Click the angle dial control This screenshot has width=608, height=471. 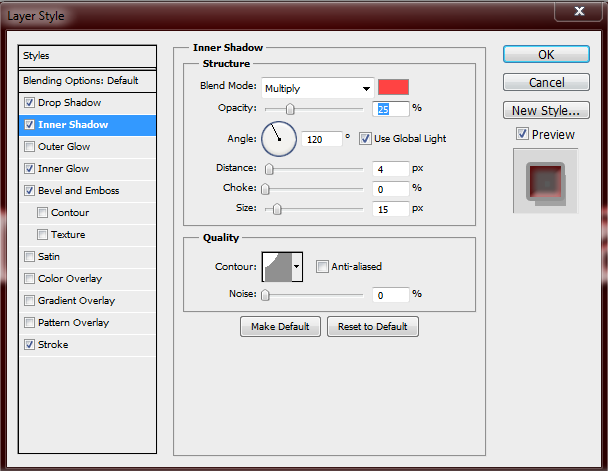click(x=279, y=138)
